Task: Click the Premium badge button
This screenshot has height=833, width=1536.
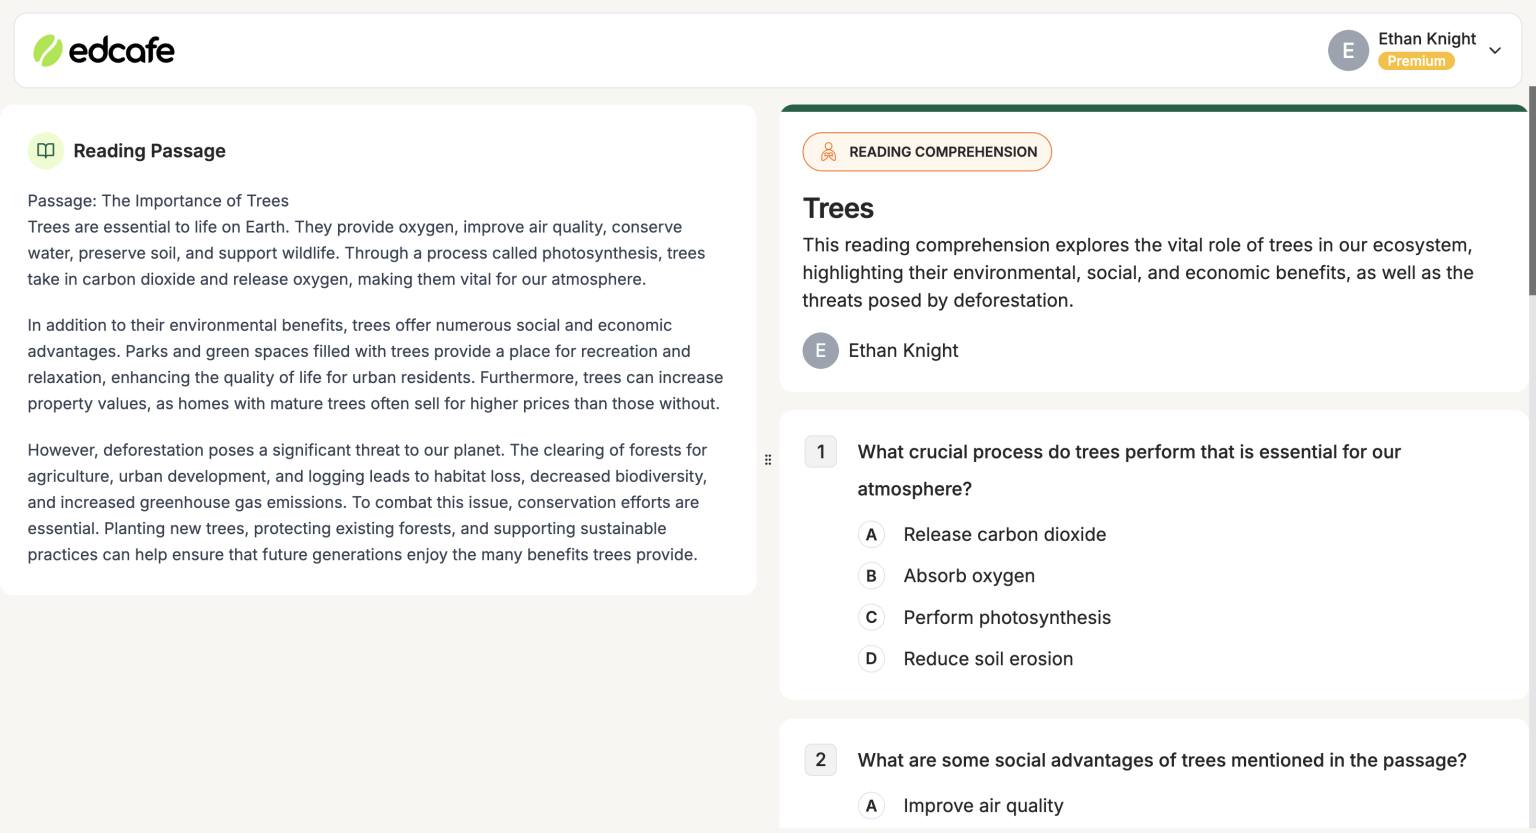Action: point(1416,60)
